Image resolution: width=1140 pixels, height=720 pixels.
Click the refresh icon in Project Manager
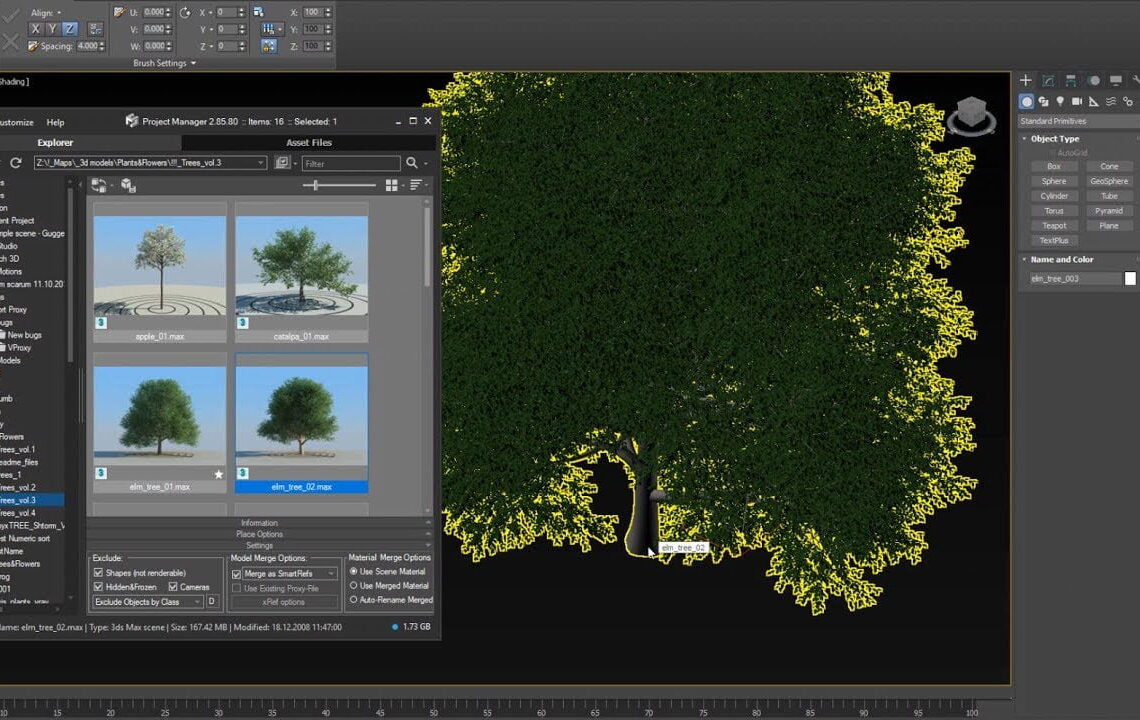tap(16, 163)
